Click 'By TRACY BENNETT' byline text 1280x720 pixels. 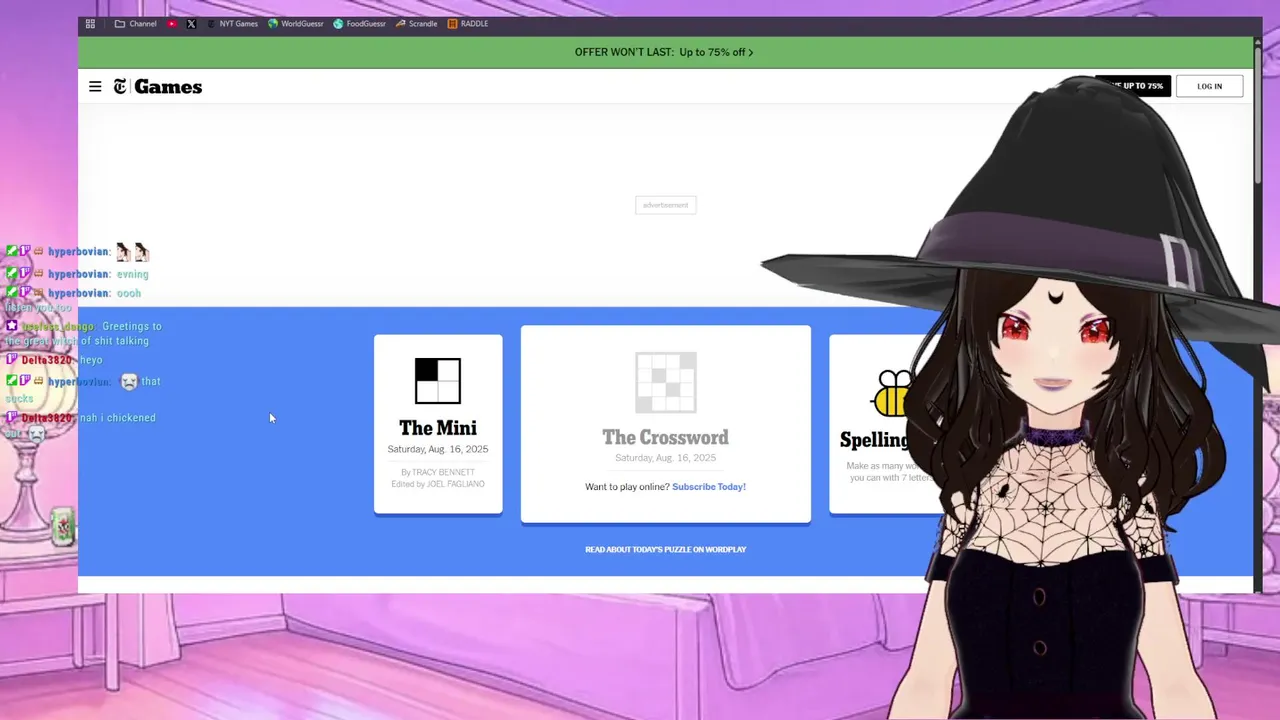point(438,472)
